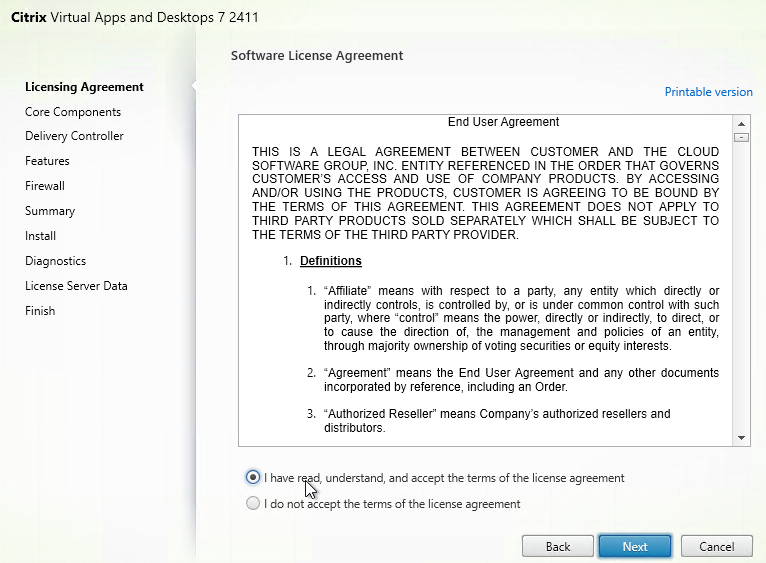766x563 pixels.
Task: Click the license scrollbar thumb
Action: tap(741, 137)
